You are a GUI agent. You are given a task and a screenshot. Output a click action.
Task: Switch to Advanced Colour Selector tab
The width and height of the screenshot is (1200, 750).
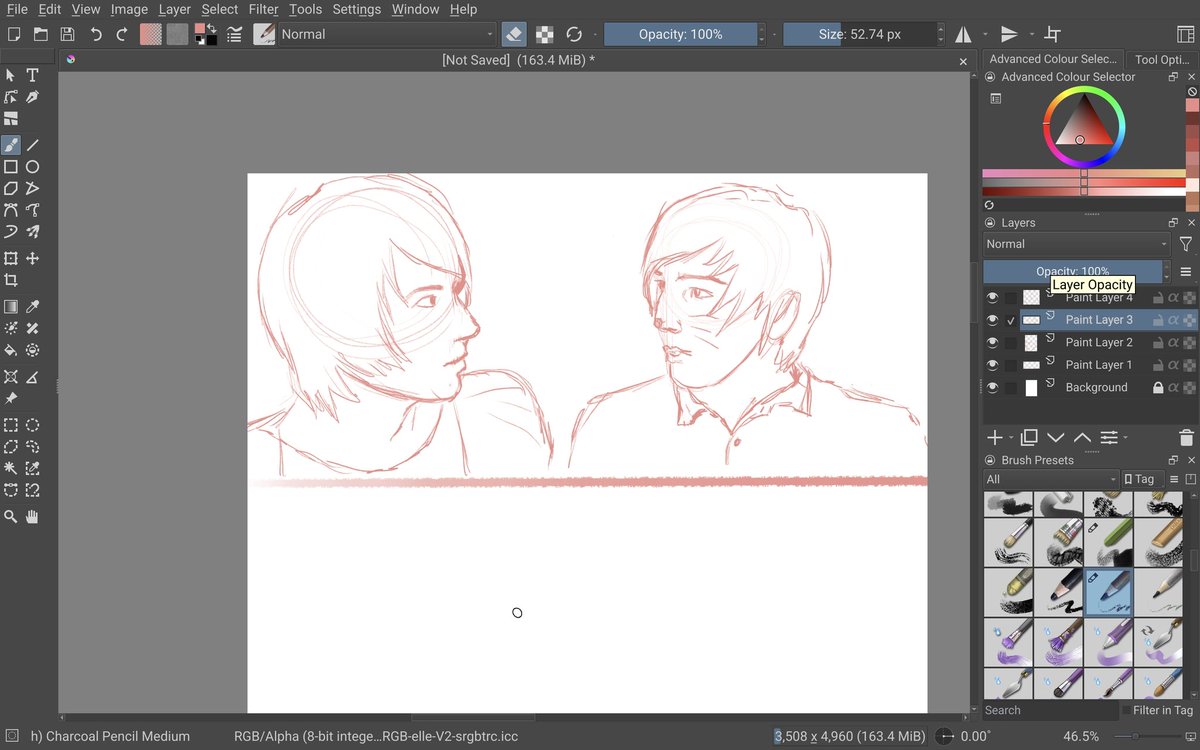coord(1053,59)
